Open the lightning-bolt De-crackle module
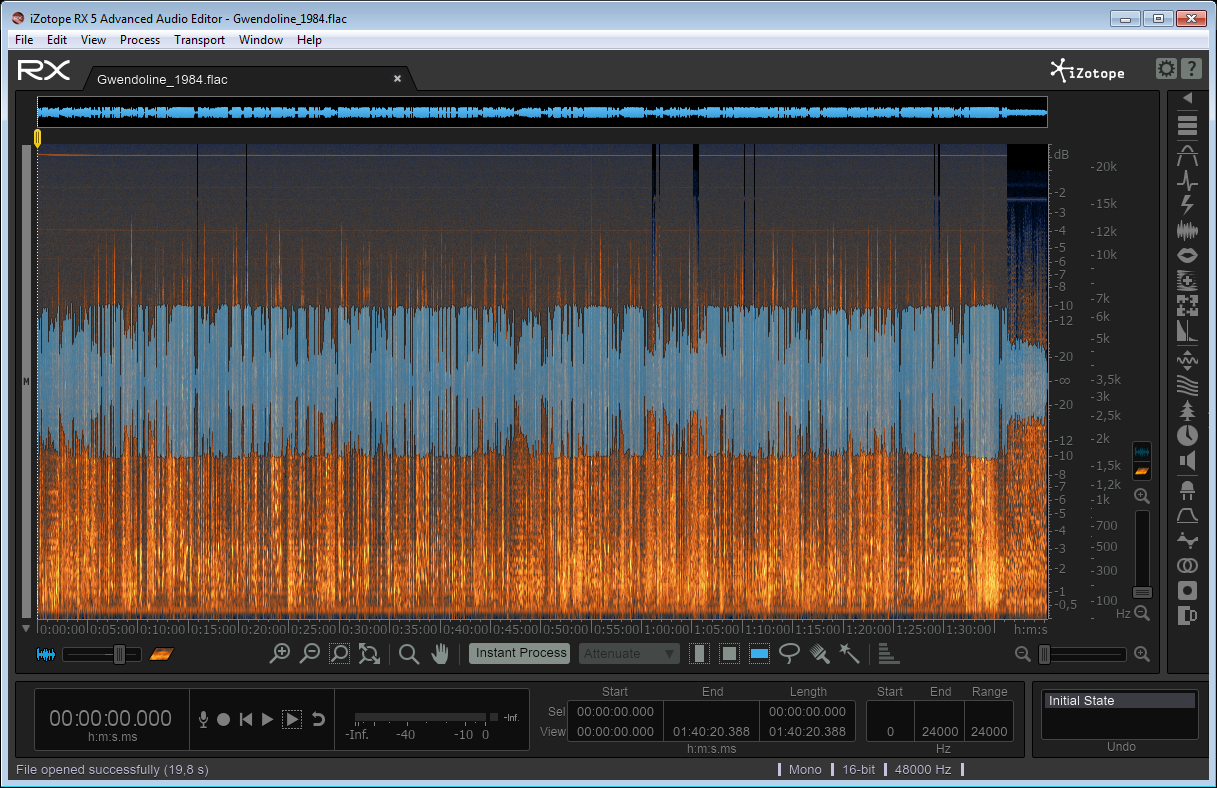Image resolution: width=1217 pixels, height=788 pixels. 1187,205
